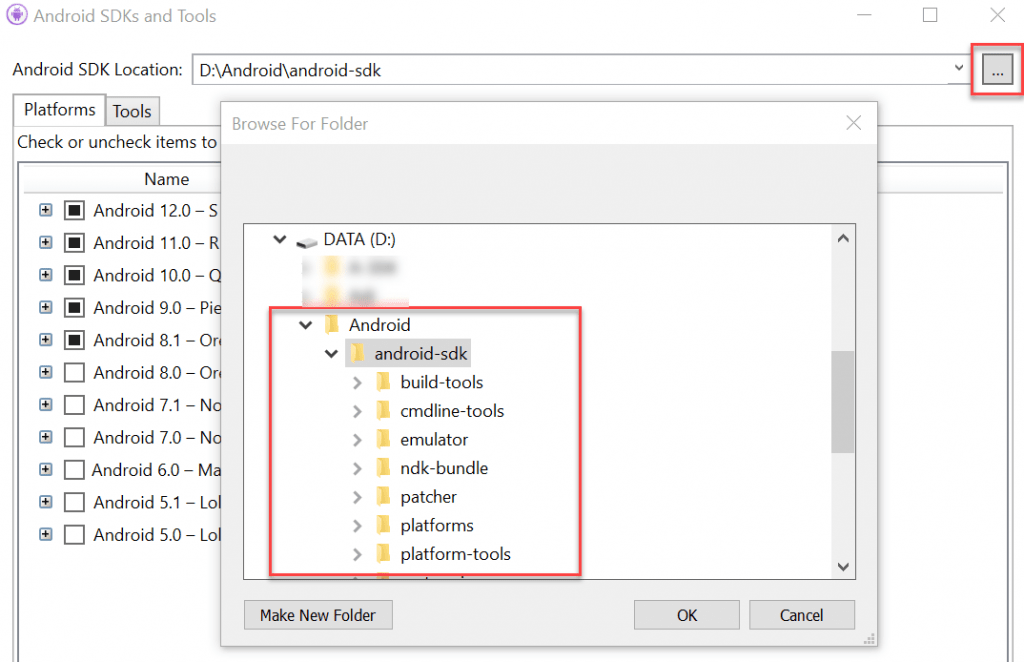Confirm folder selection with OK
The width and height of the screenshot is (1024, 662).
[x=687, y=615]
